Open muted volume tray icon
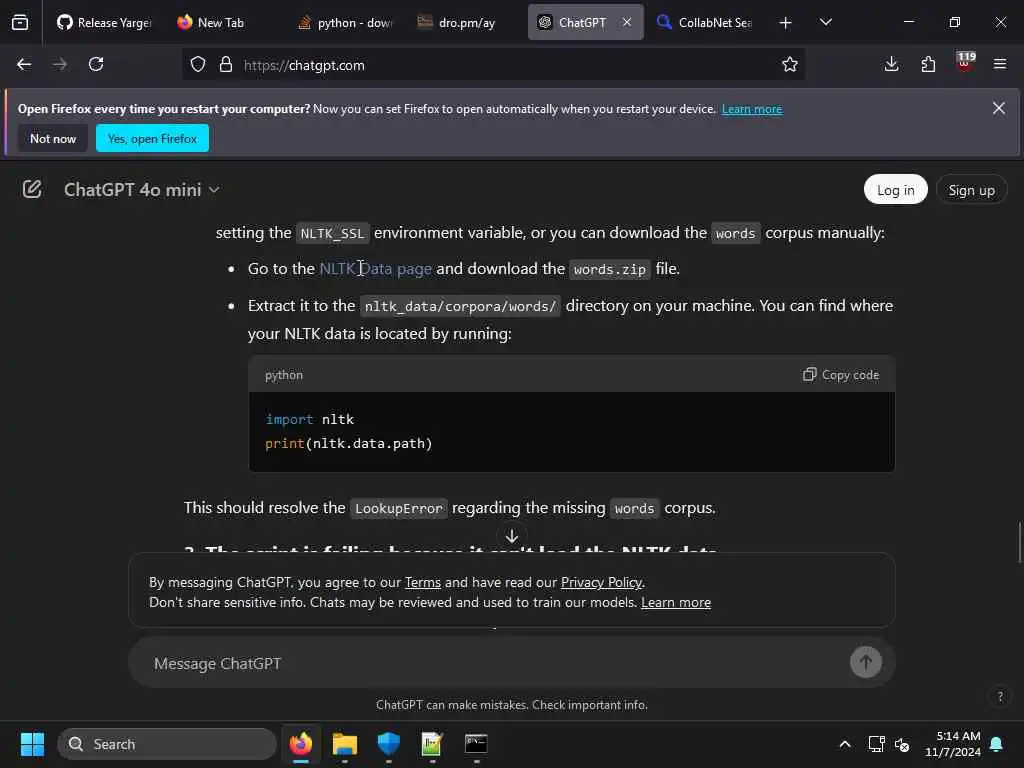1024x768 pixels. coord(902,744)
